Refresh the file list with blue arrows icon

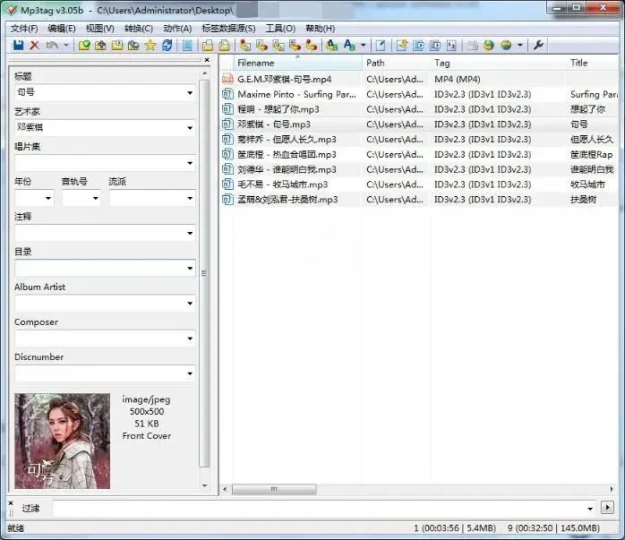coord(167,45)
